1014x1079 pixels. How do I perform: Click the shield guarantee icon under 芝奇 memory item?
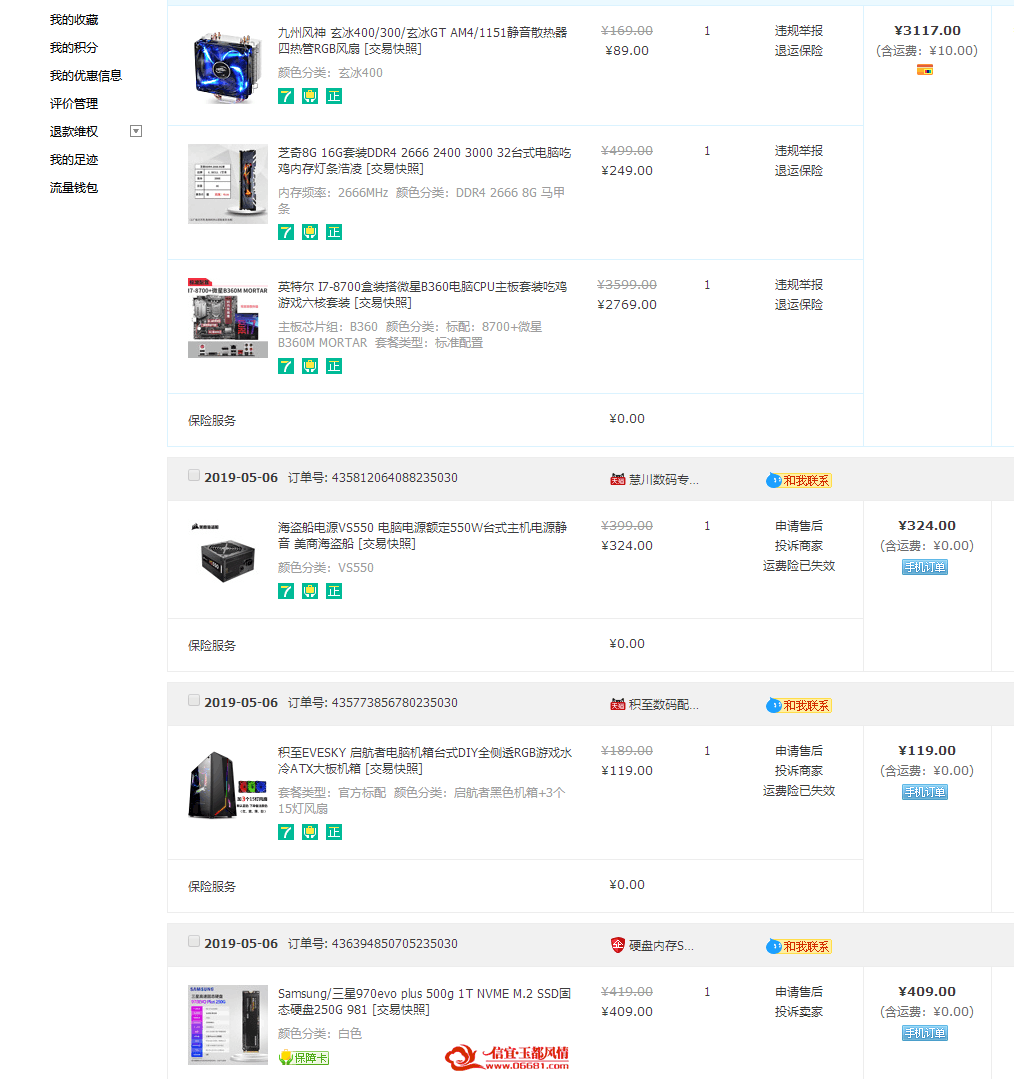coord(310,233)
